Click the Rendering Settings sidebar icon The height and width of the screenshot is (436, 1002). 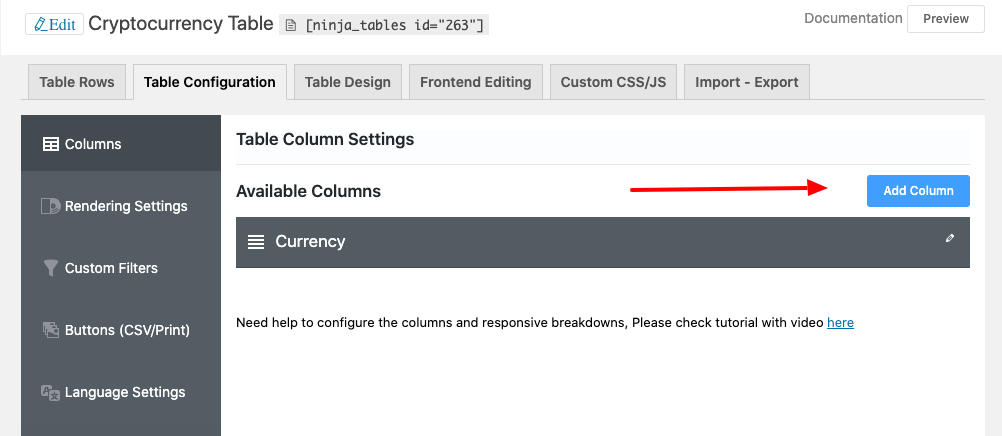50,206
